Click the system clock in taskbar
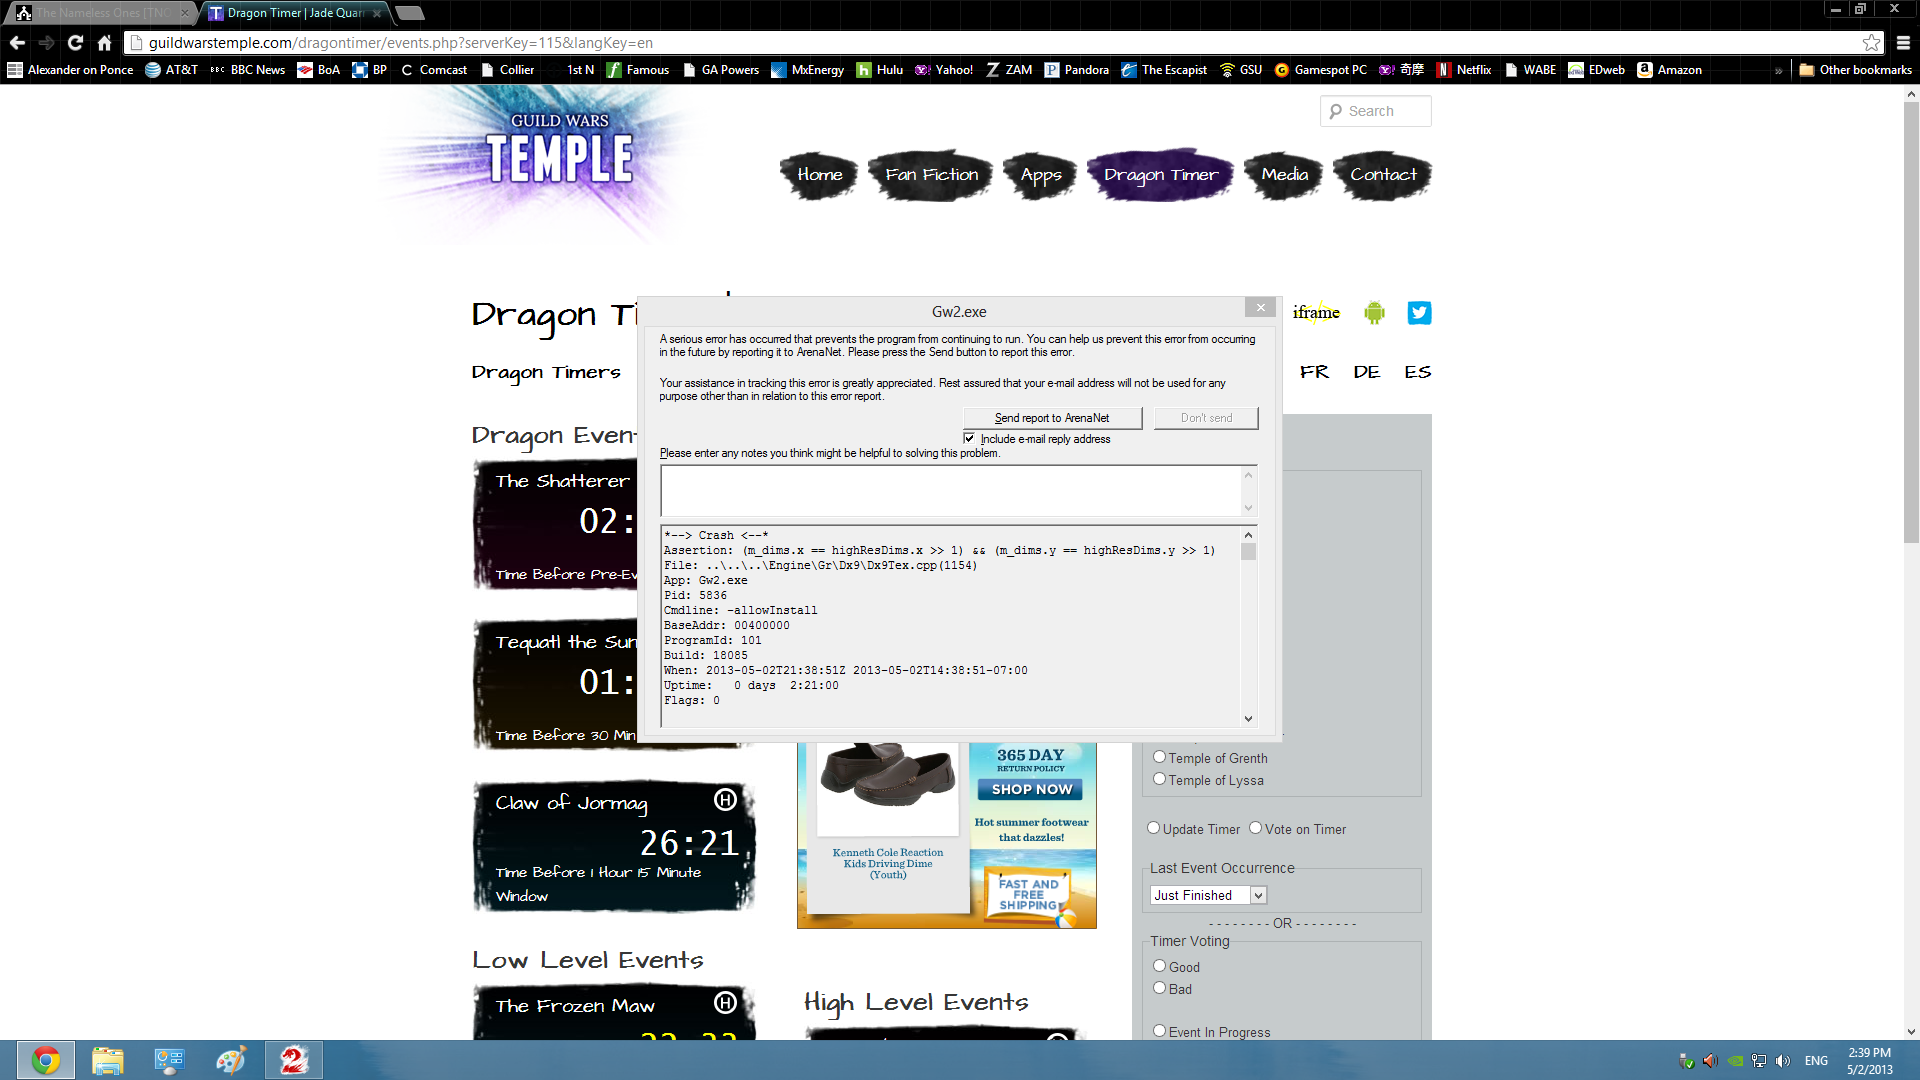The height and width of the screenshot is (1080, 1920). point(1869,1061)
